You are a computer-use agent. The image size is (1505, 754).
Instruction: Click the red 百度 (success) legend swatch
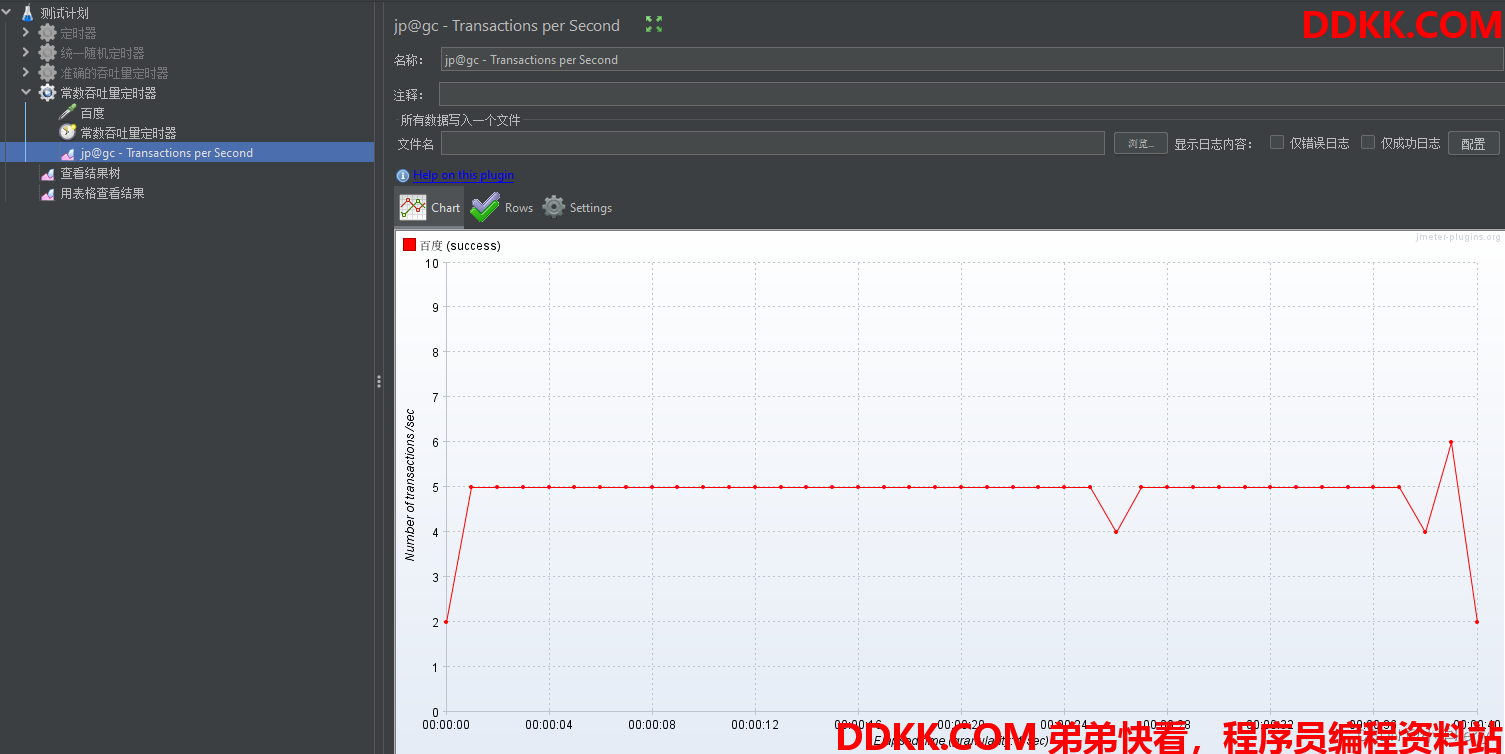409,245
